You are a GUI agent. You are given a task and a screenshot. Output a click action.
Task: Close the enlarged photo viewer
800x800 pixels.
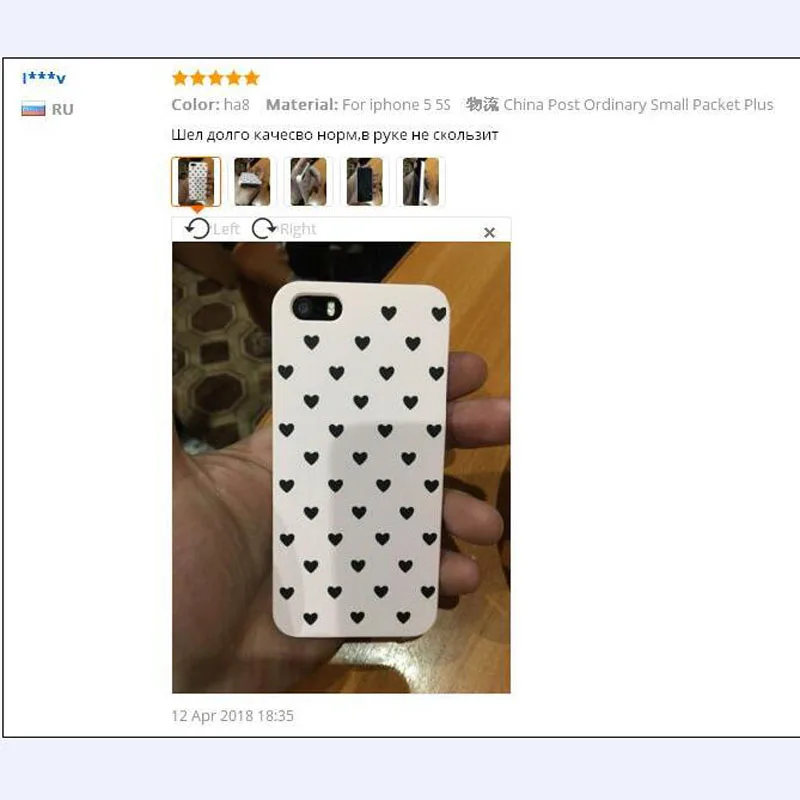coord(489,233)
